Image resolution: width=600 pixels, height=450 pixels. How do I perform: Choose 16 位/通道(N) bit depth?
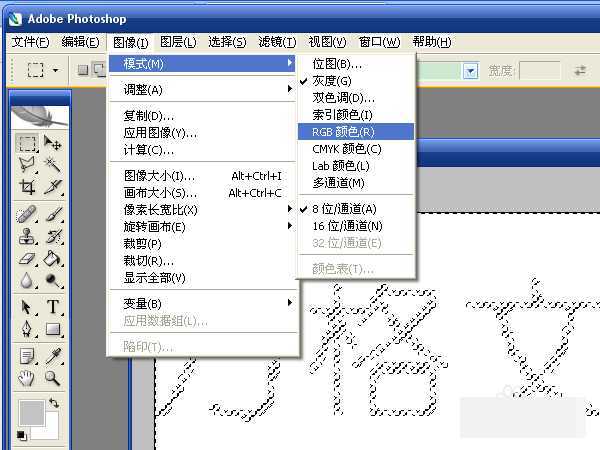(356, 226)
